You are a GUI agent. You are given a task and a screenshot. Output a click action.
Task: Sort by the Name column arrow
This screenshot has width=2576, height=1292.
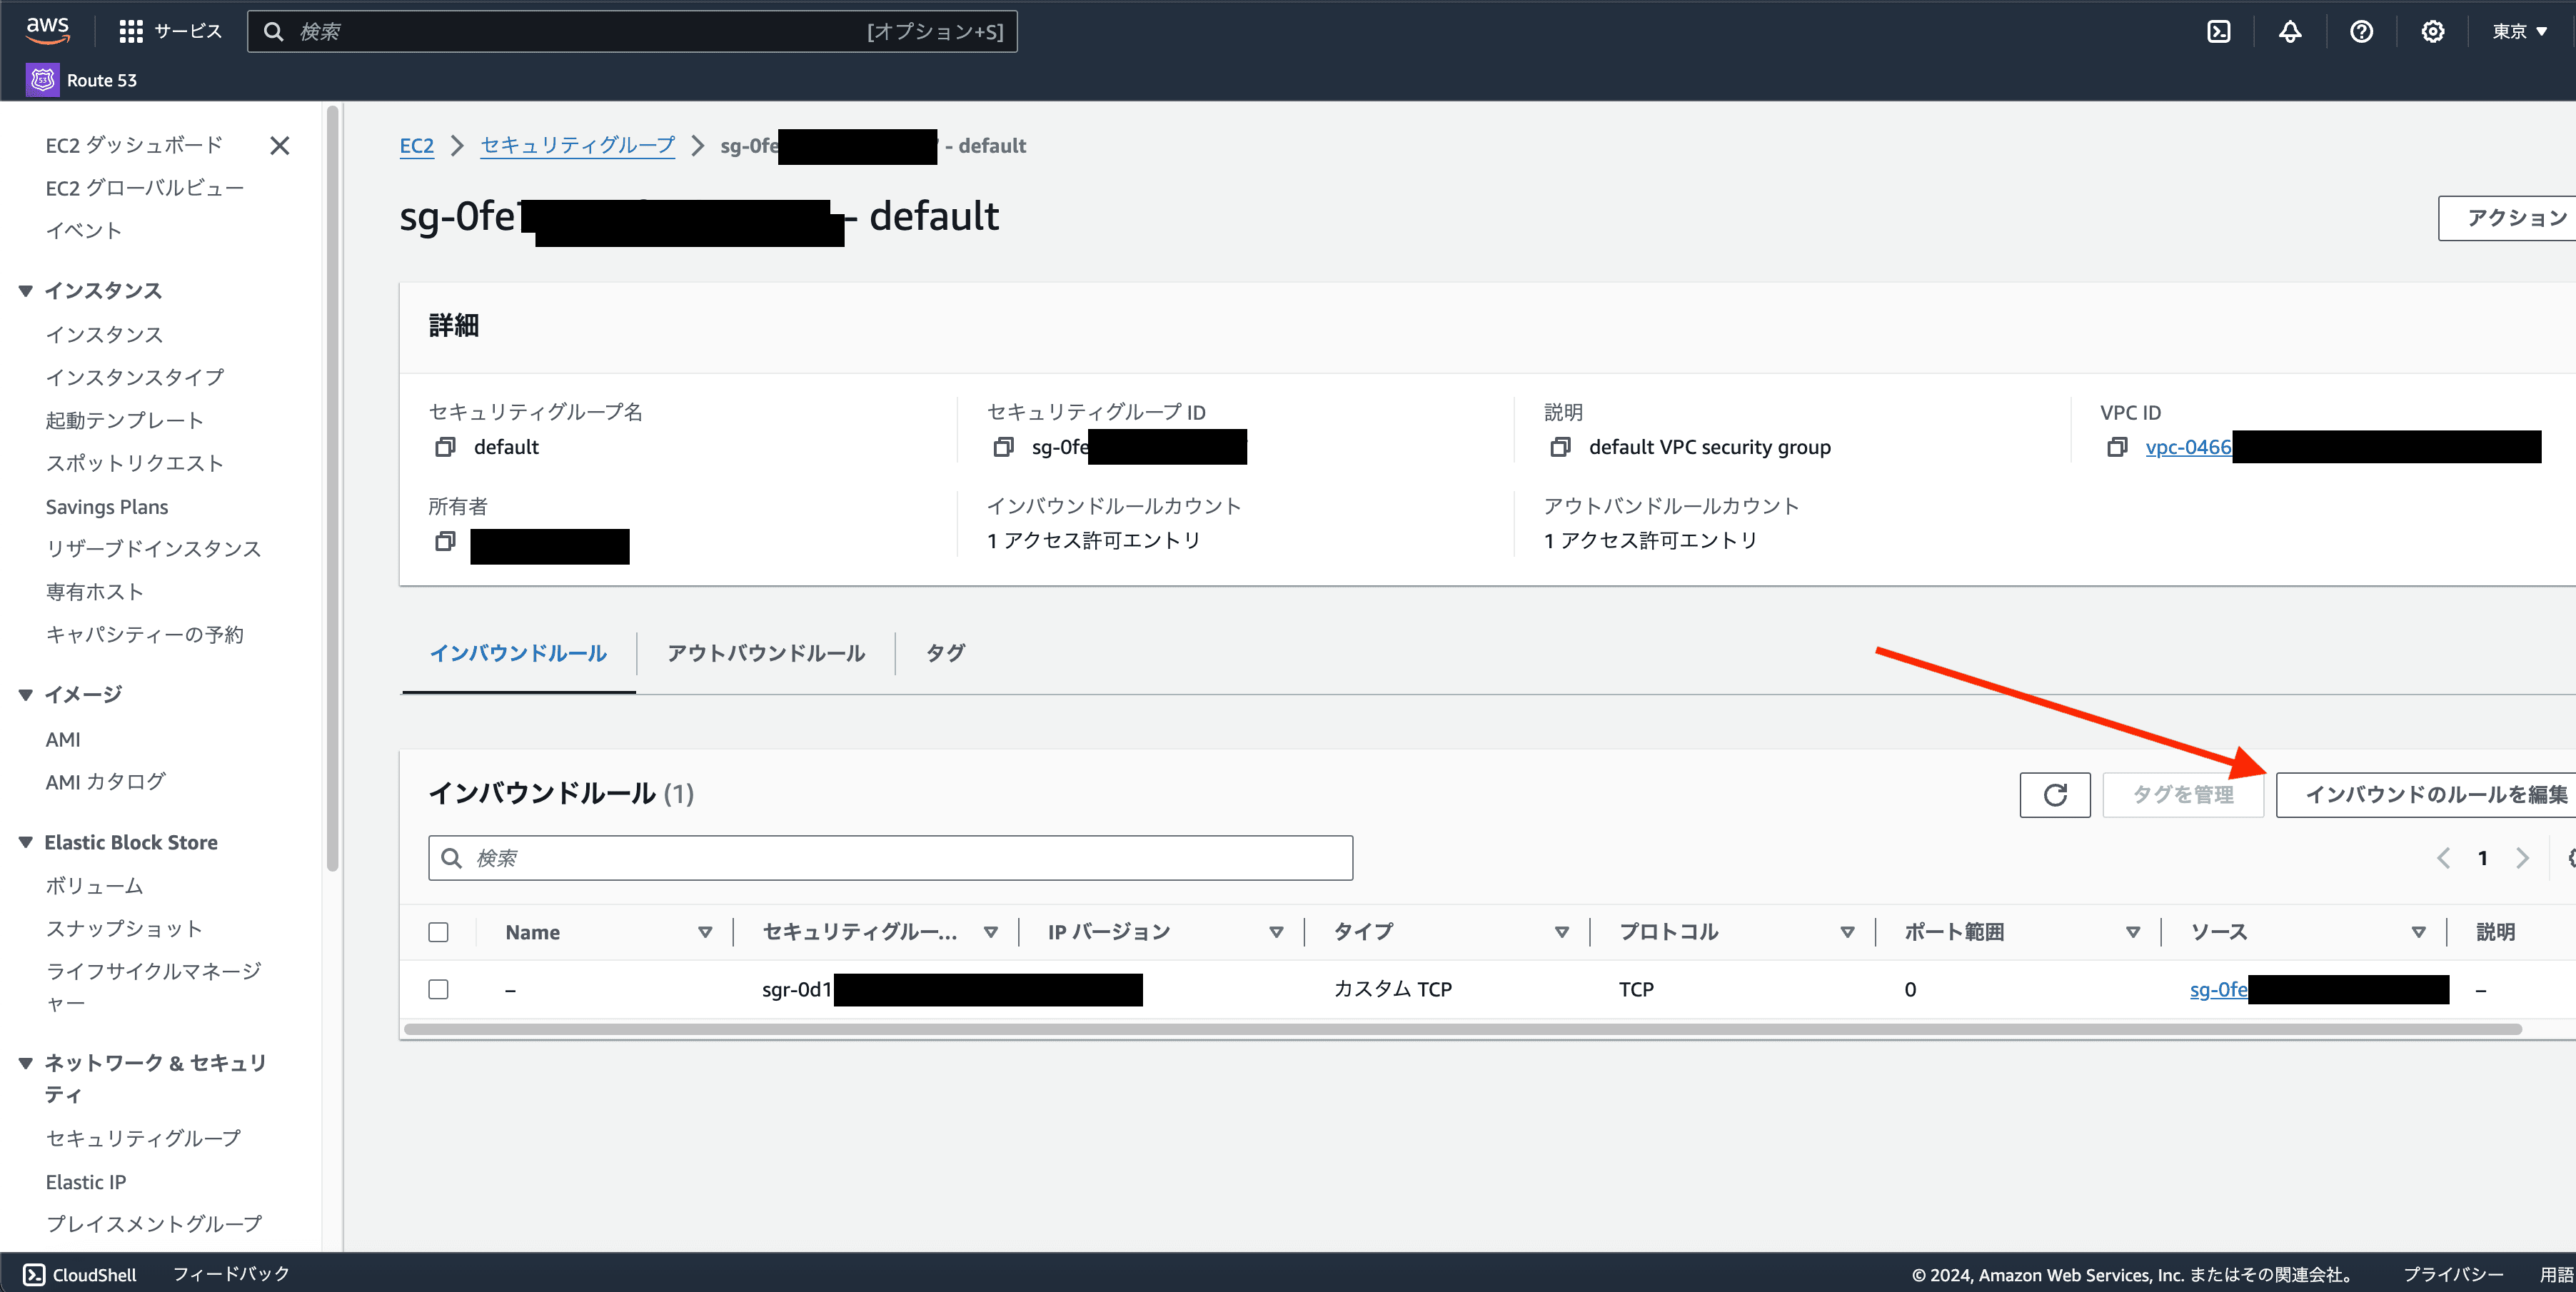[x=705, y=932]
